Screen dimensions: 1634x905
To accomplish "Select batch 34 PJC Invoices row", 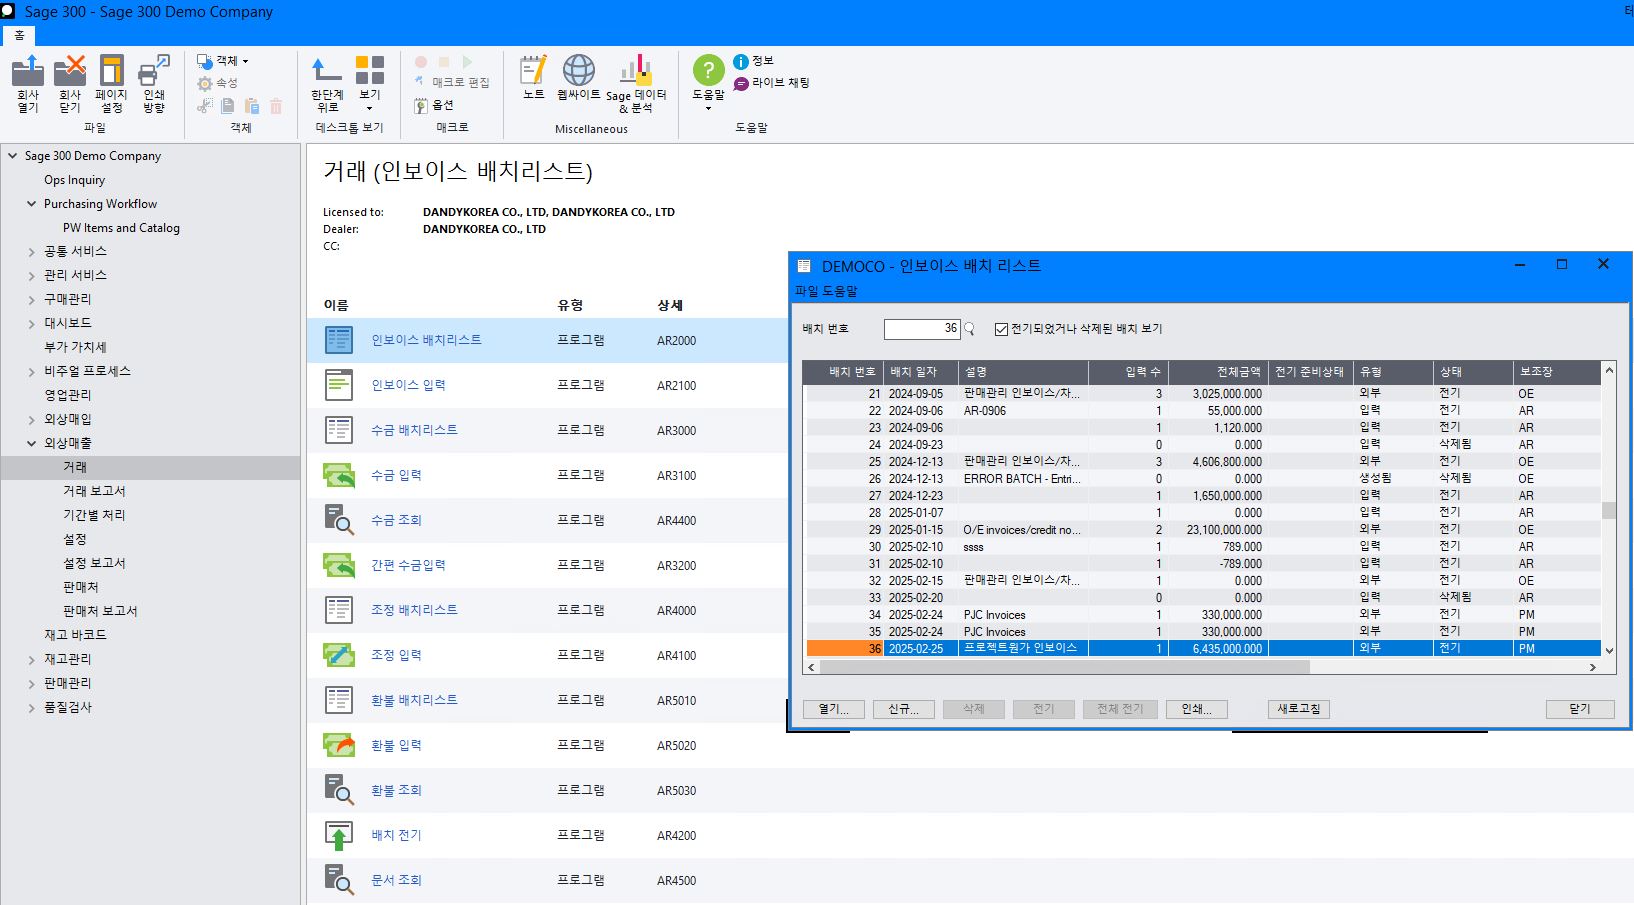I will click(1203, 614).
